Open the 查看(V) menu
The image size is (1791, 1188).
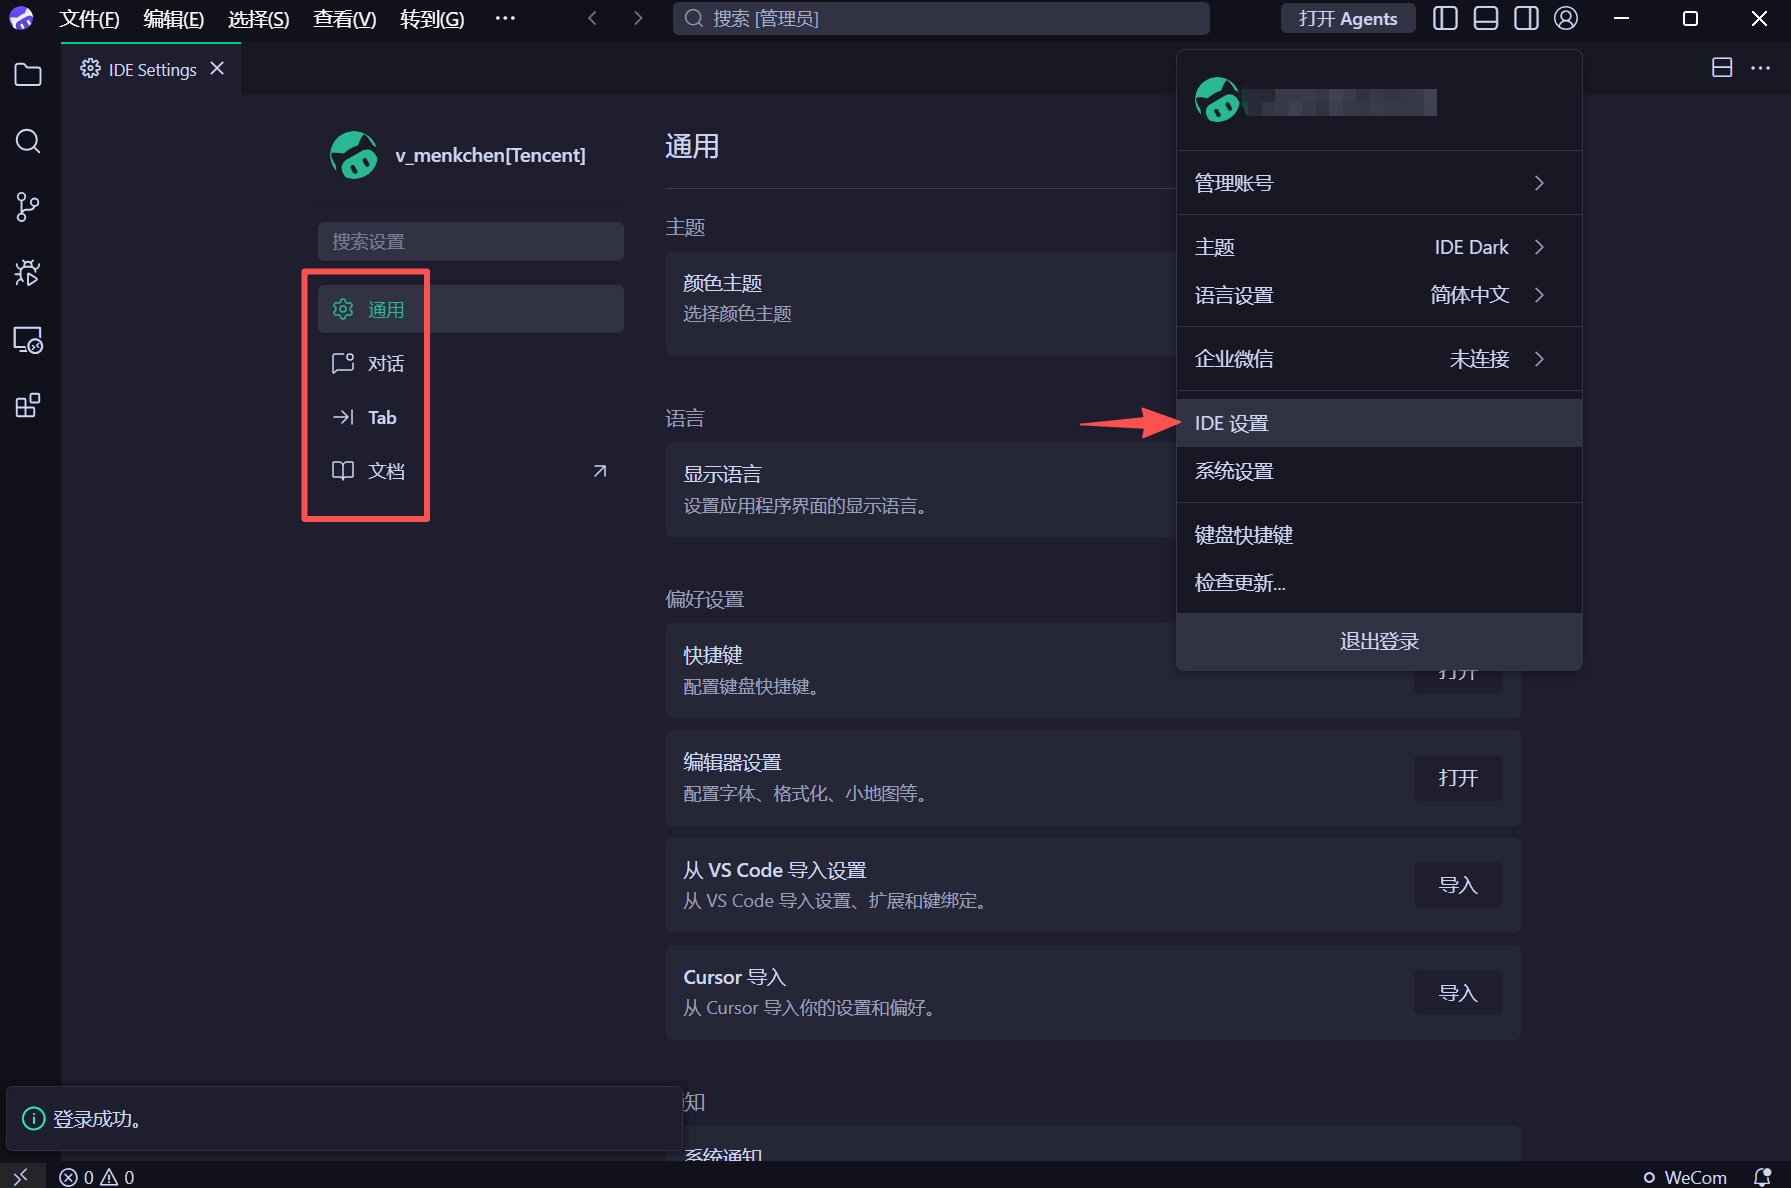click(x=344, y=19)
